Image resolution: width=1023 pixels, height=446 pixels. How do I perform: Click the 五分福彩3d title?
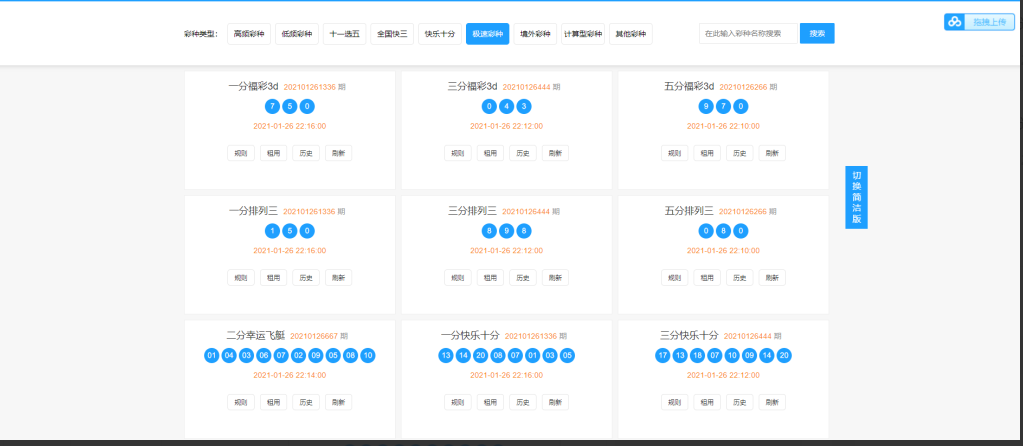pyautogui.click(x=690, y=86)
